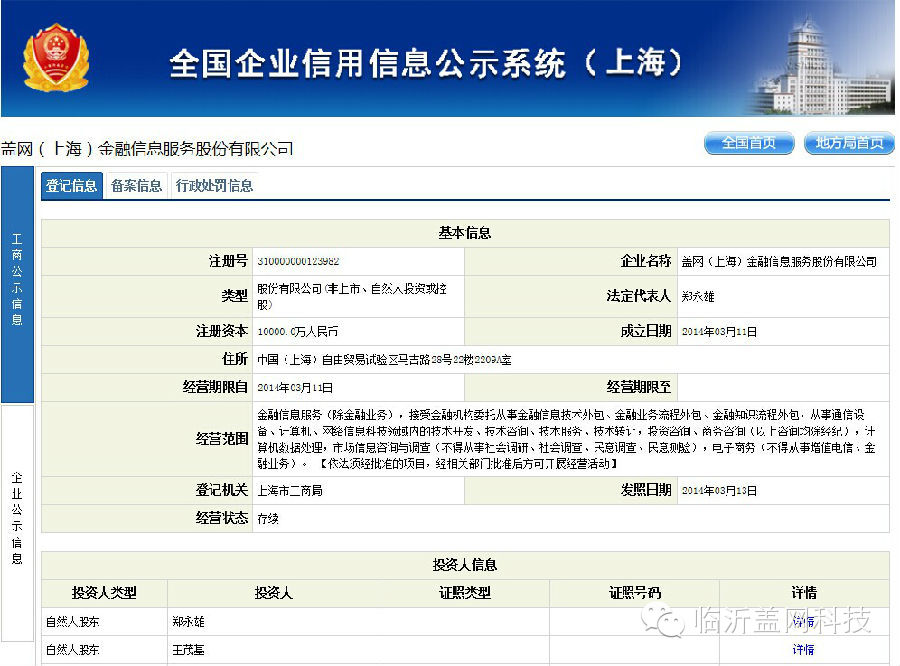The image size is (900, 666).
Task: Open 详情 link for investor 郑永雄
Action: pos(803,621)
